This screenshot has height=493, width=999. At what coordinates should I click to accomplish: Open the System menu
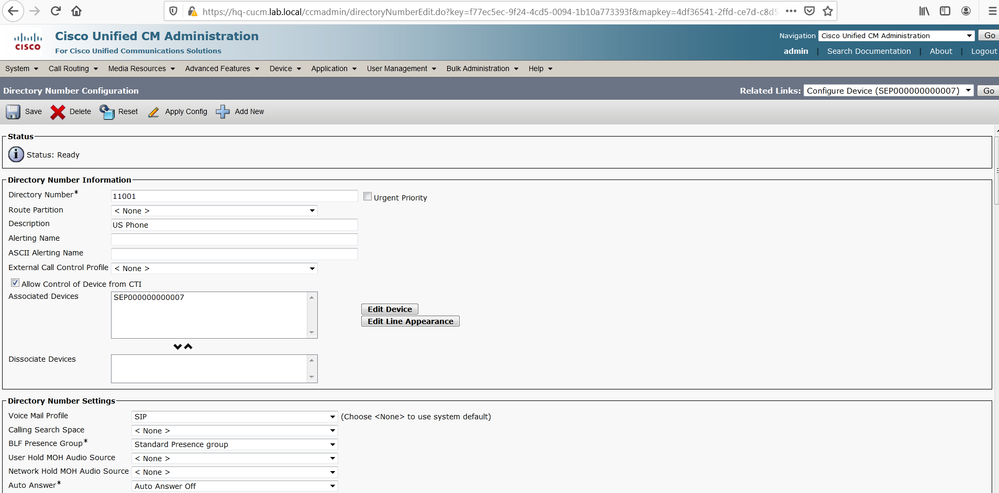click(x=22, y=69)
